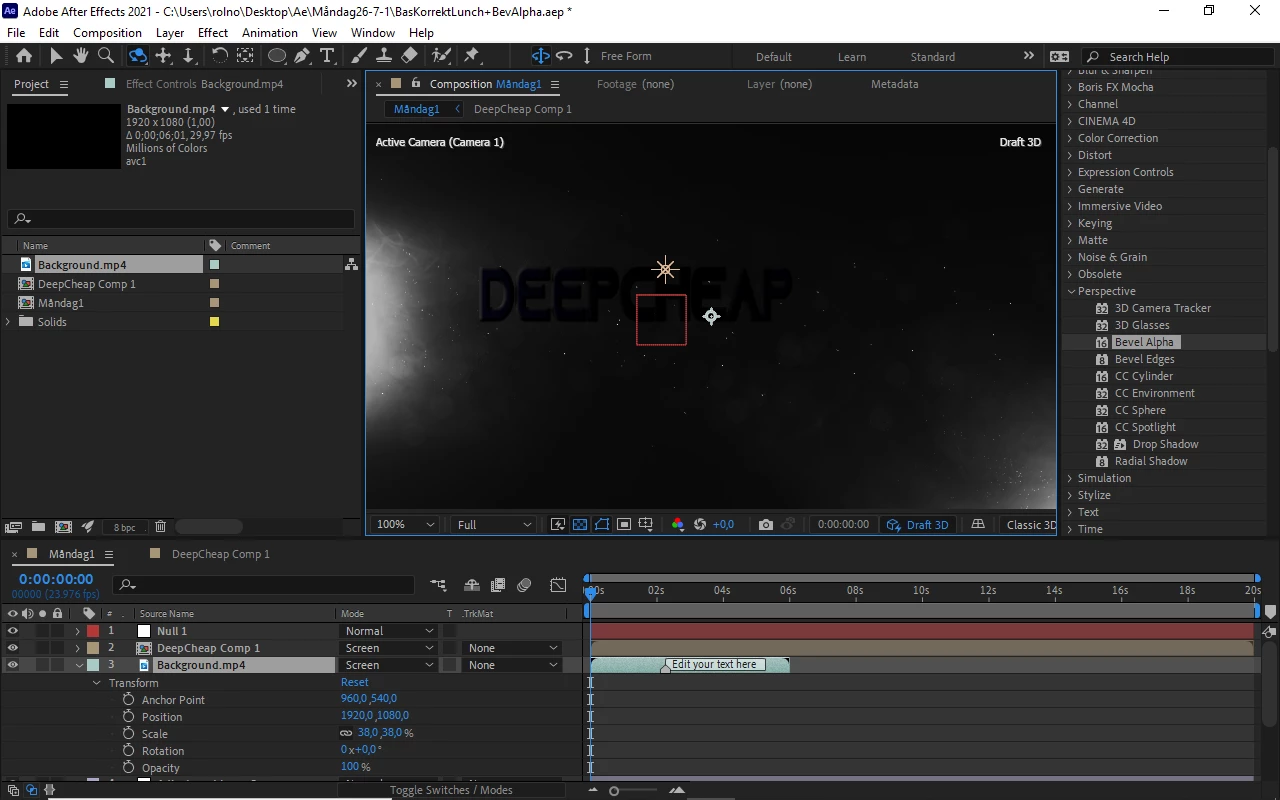Select the Roto Brush tool
The height and width of the screenshot is (800, 1280).
(x=441, y=56)
